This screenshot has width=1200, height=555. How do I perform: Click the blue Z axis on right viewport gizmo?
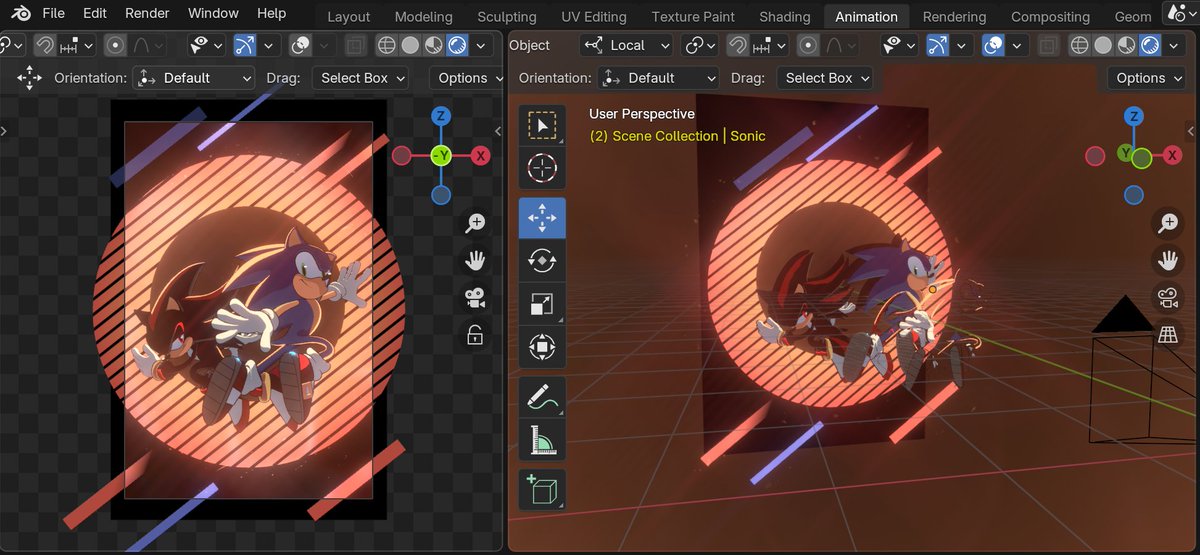tap(1133, 116)
